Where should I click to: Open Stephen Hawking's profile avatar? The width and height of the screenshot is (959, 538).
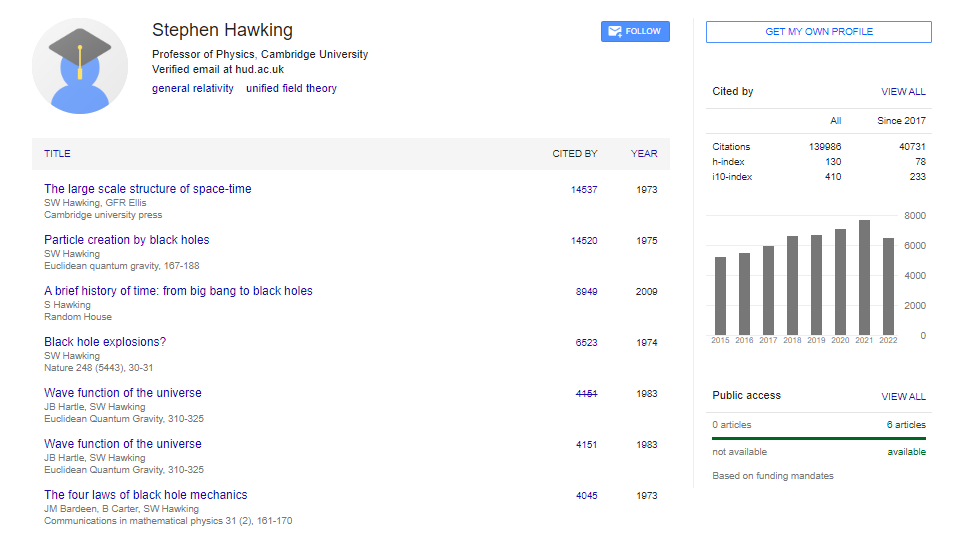[x=80, y=66]
